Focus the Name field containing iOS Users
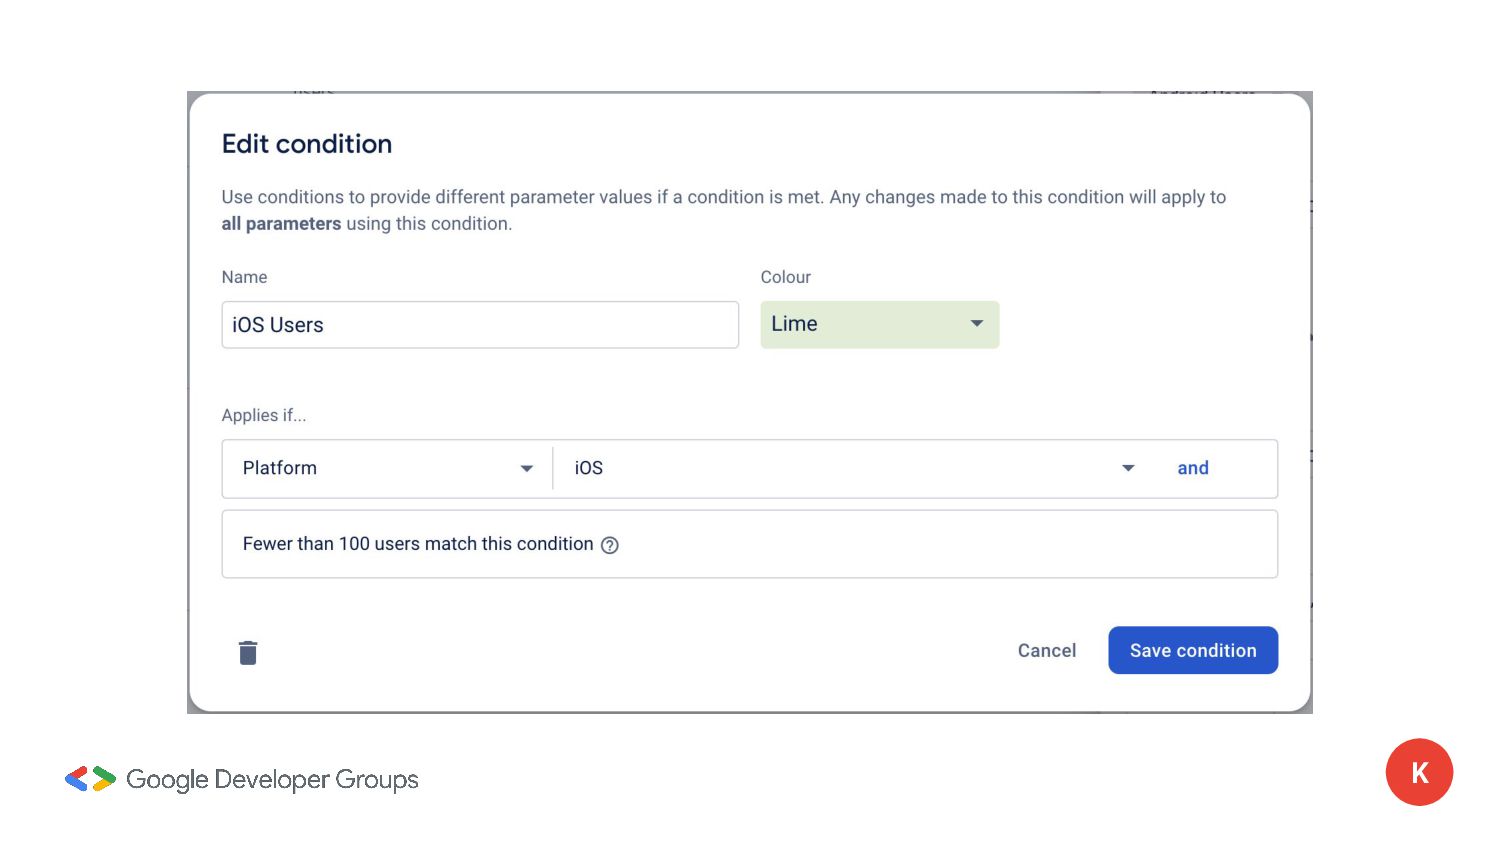Viewport: 1500px width, 844px height. (480, 325)
